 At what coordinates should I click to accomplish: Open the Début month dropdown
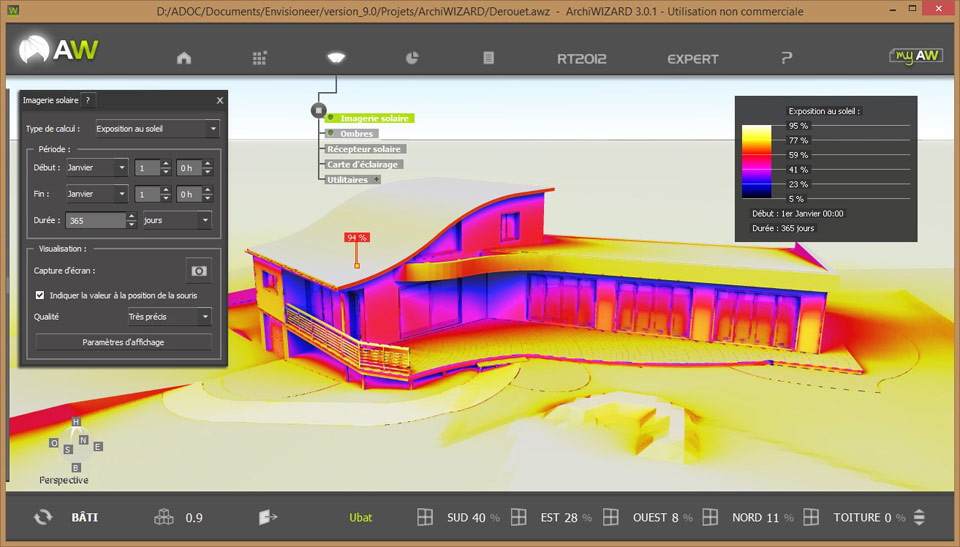pos(97,167)
